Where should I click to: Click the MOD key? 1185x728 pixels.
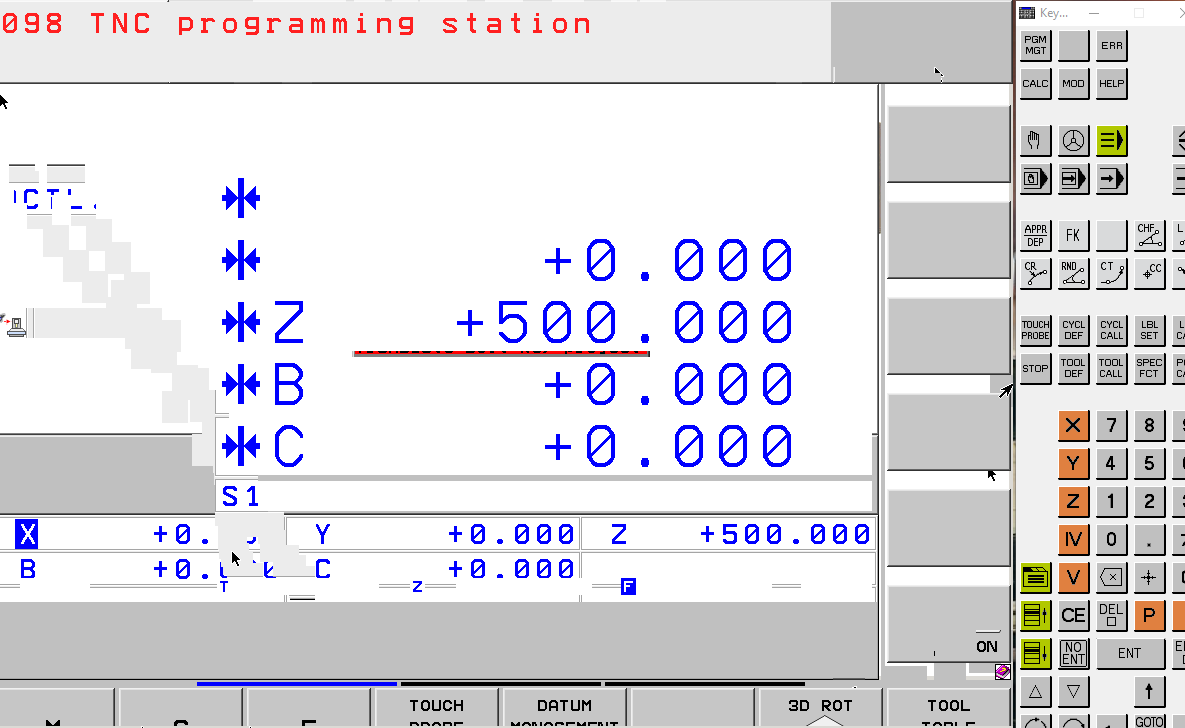[x=1073, y=84]
